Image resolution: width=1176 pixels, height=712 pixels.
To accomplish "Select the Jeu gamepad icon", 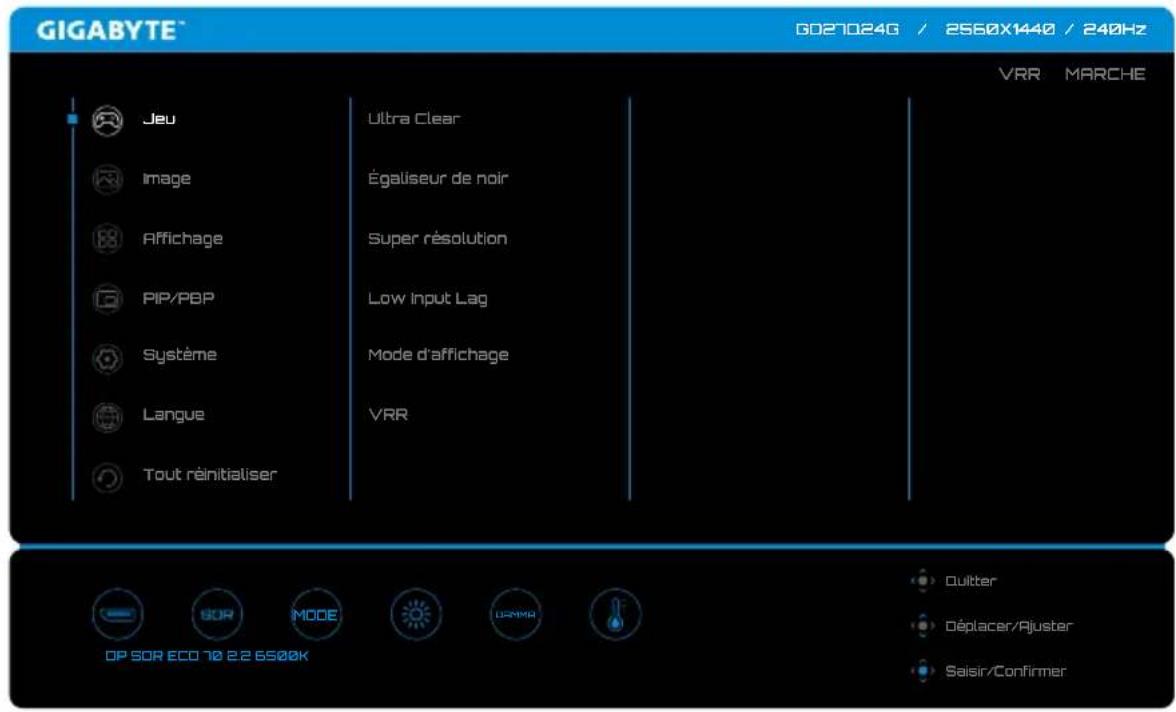I will [107, 120].
